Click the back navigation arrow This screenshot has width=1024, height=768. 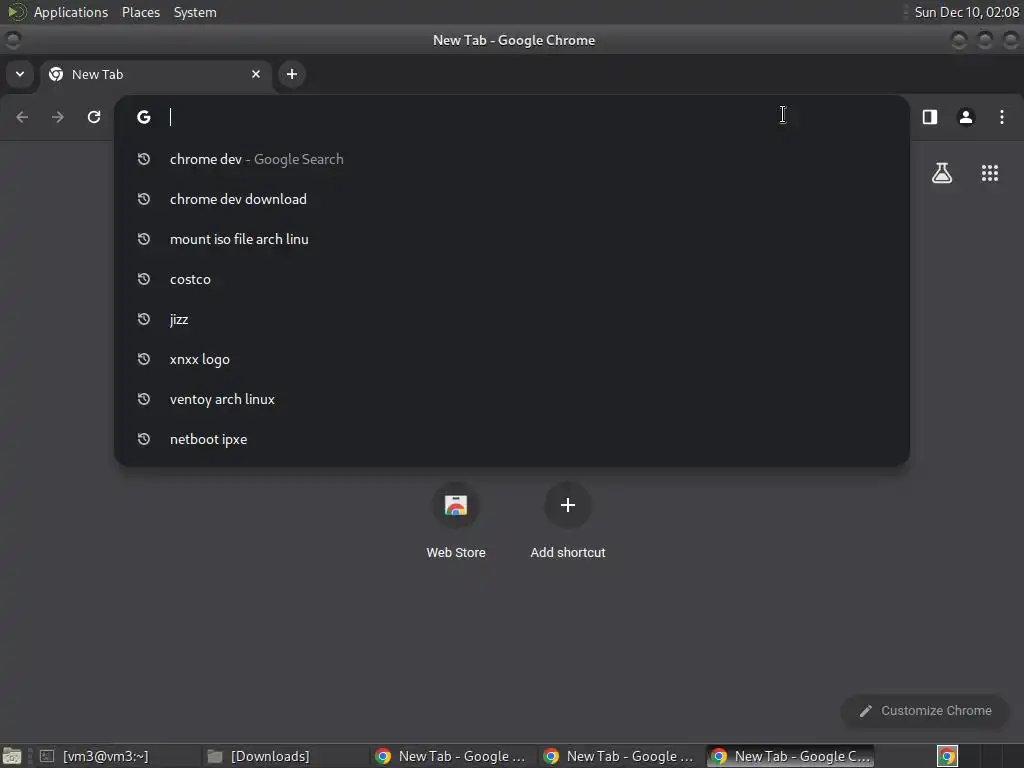(22, 117)
